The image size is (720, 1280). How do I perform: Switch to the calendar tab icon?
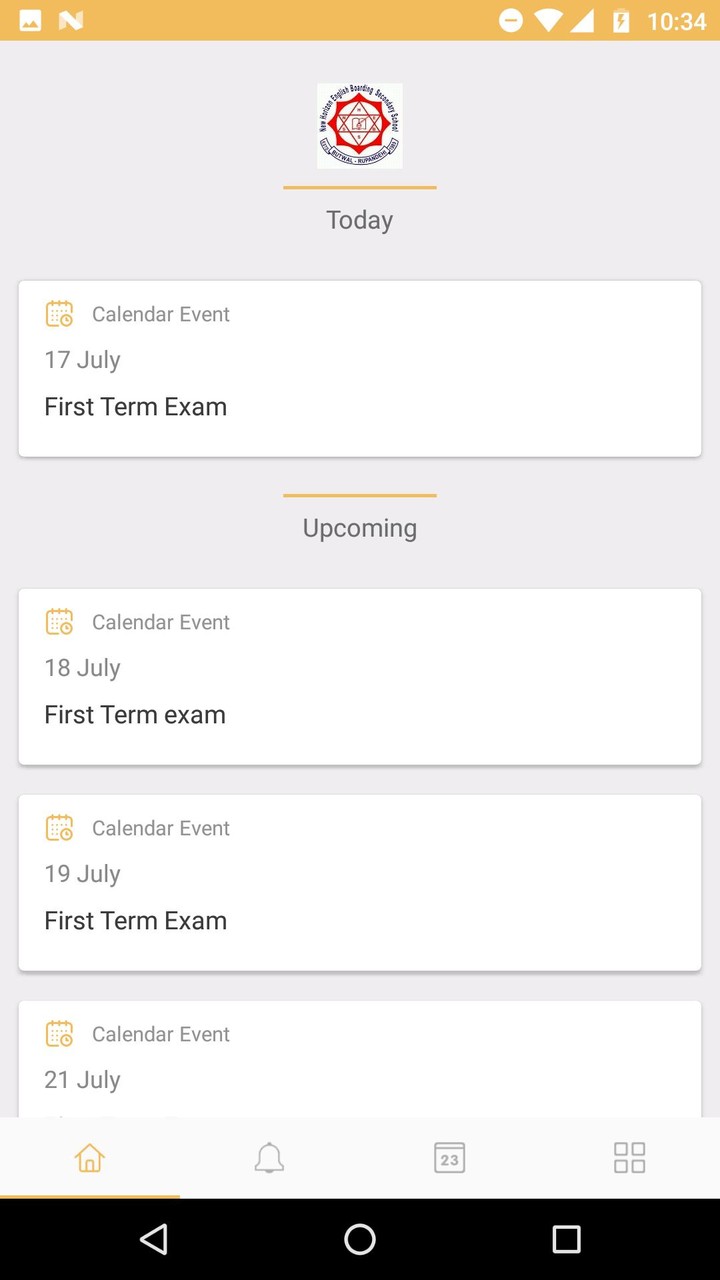click(450, 1158)
